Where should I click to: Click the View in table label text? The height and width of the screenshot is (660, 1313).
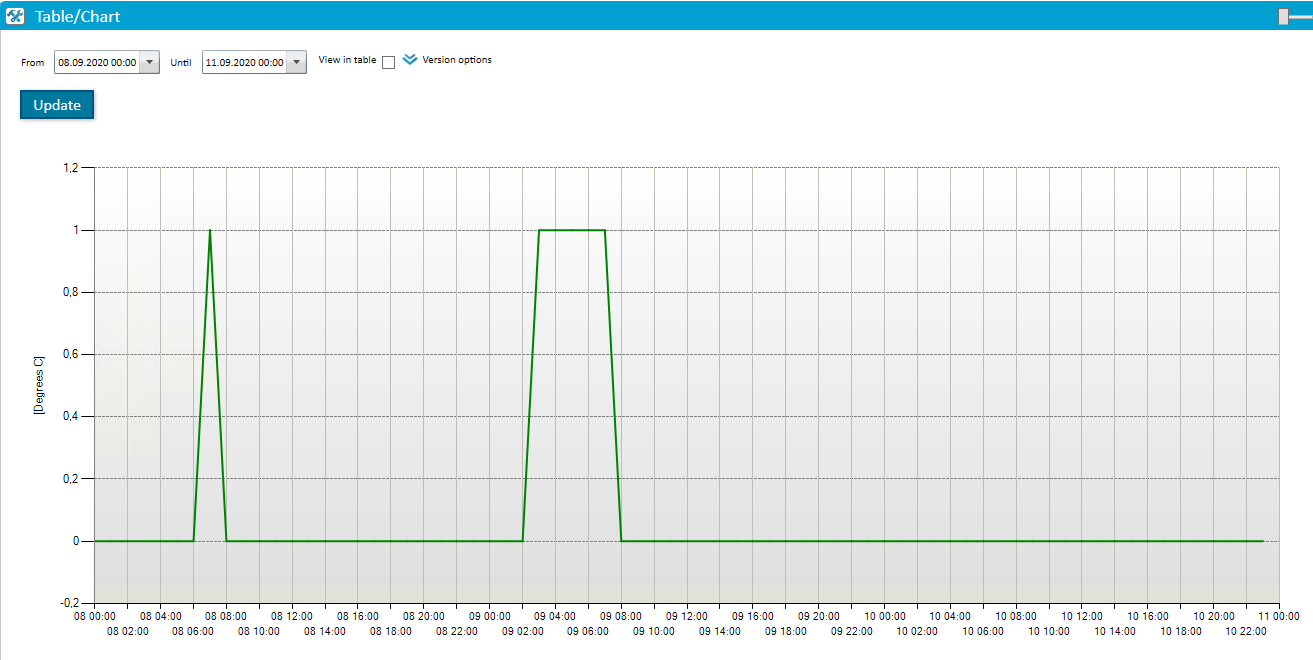click(x=347, y=60)
